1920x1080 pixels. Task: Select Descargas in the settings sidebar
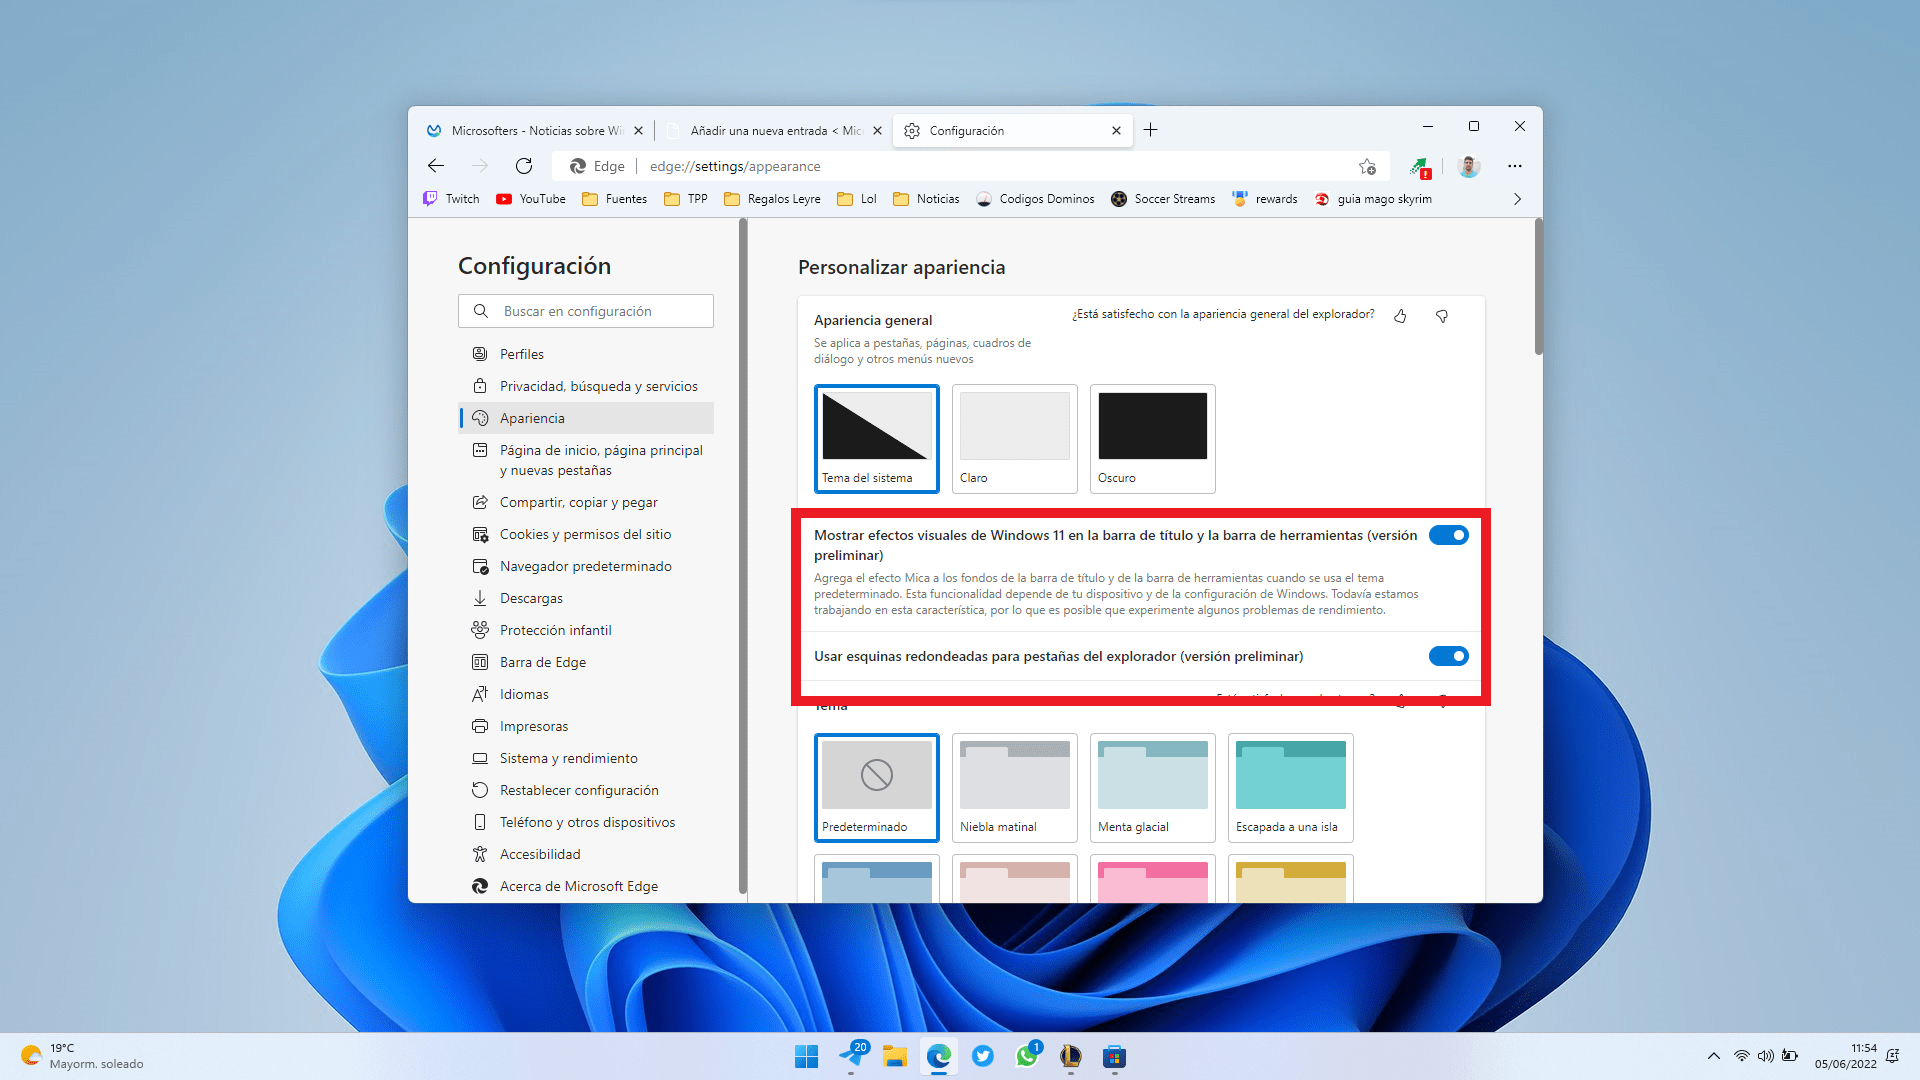531,597
